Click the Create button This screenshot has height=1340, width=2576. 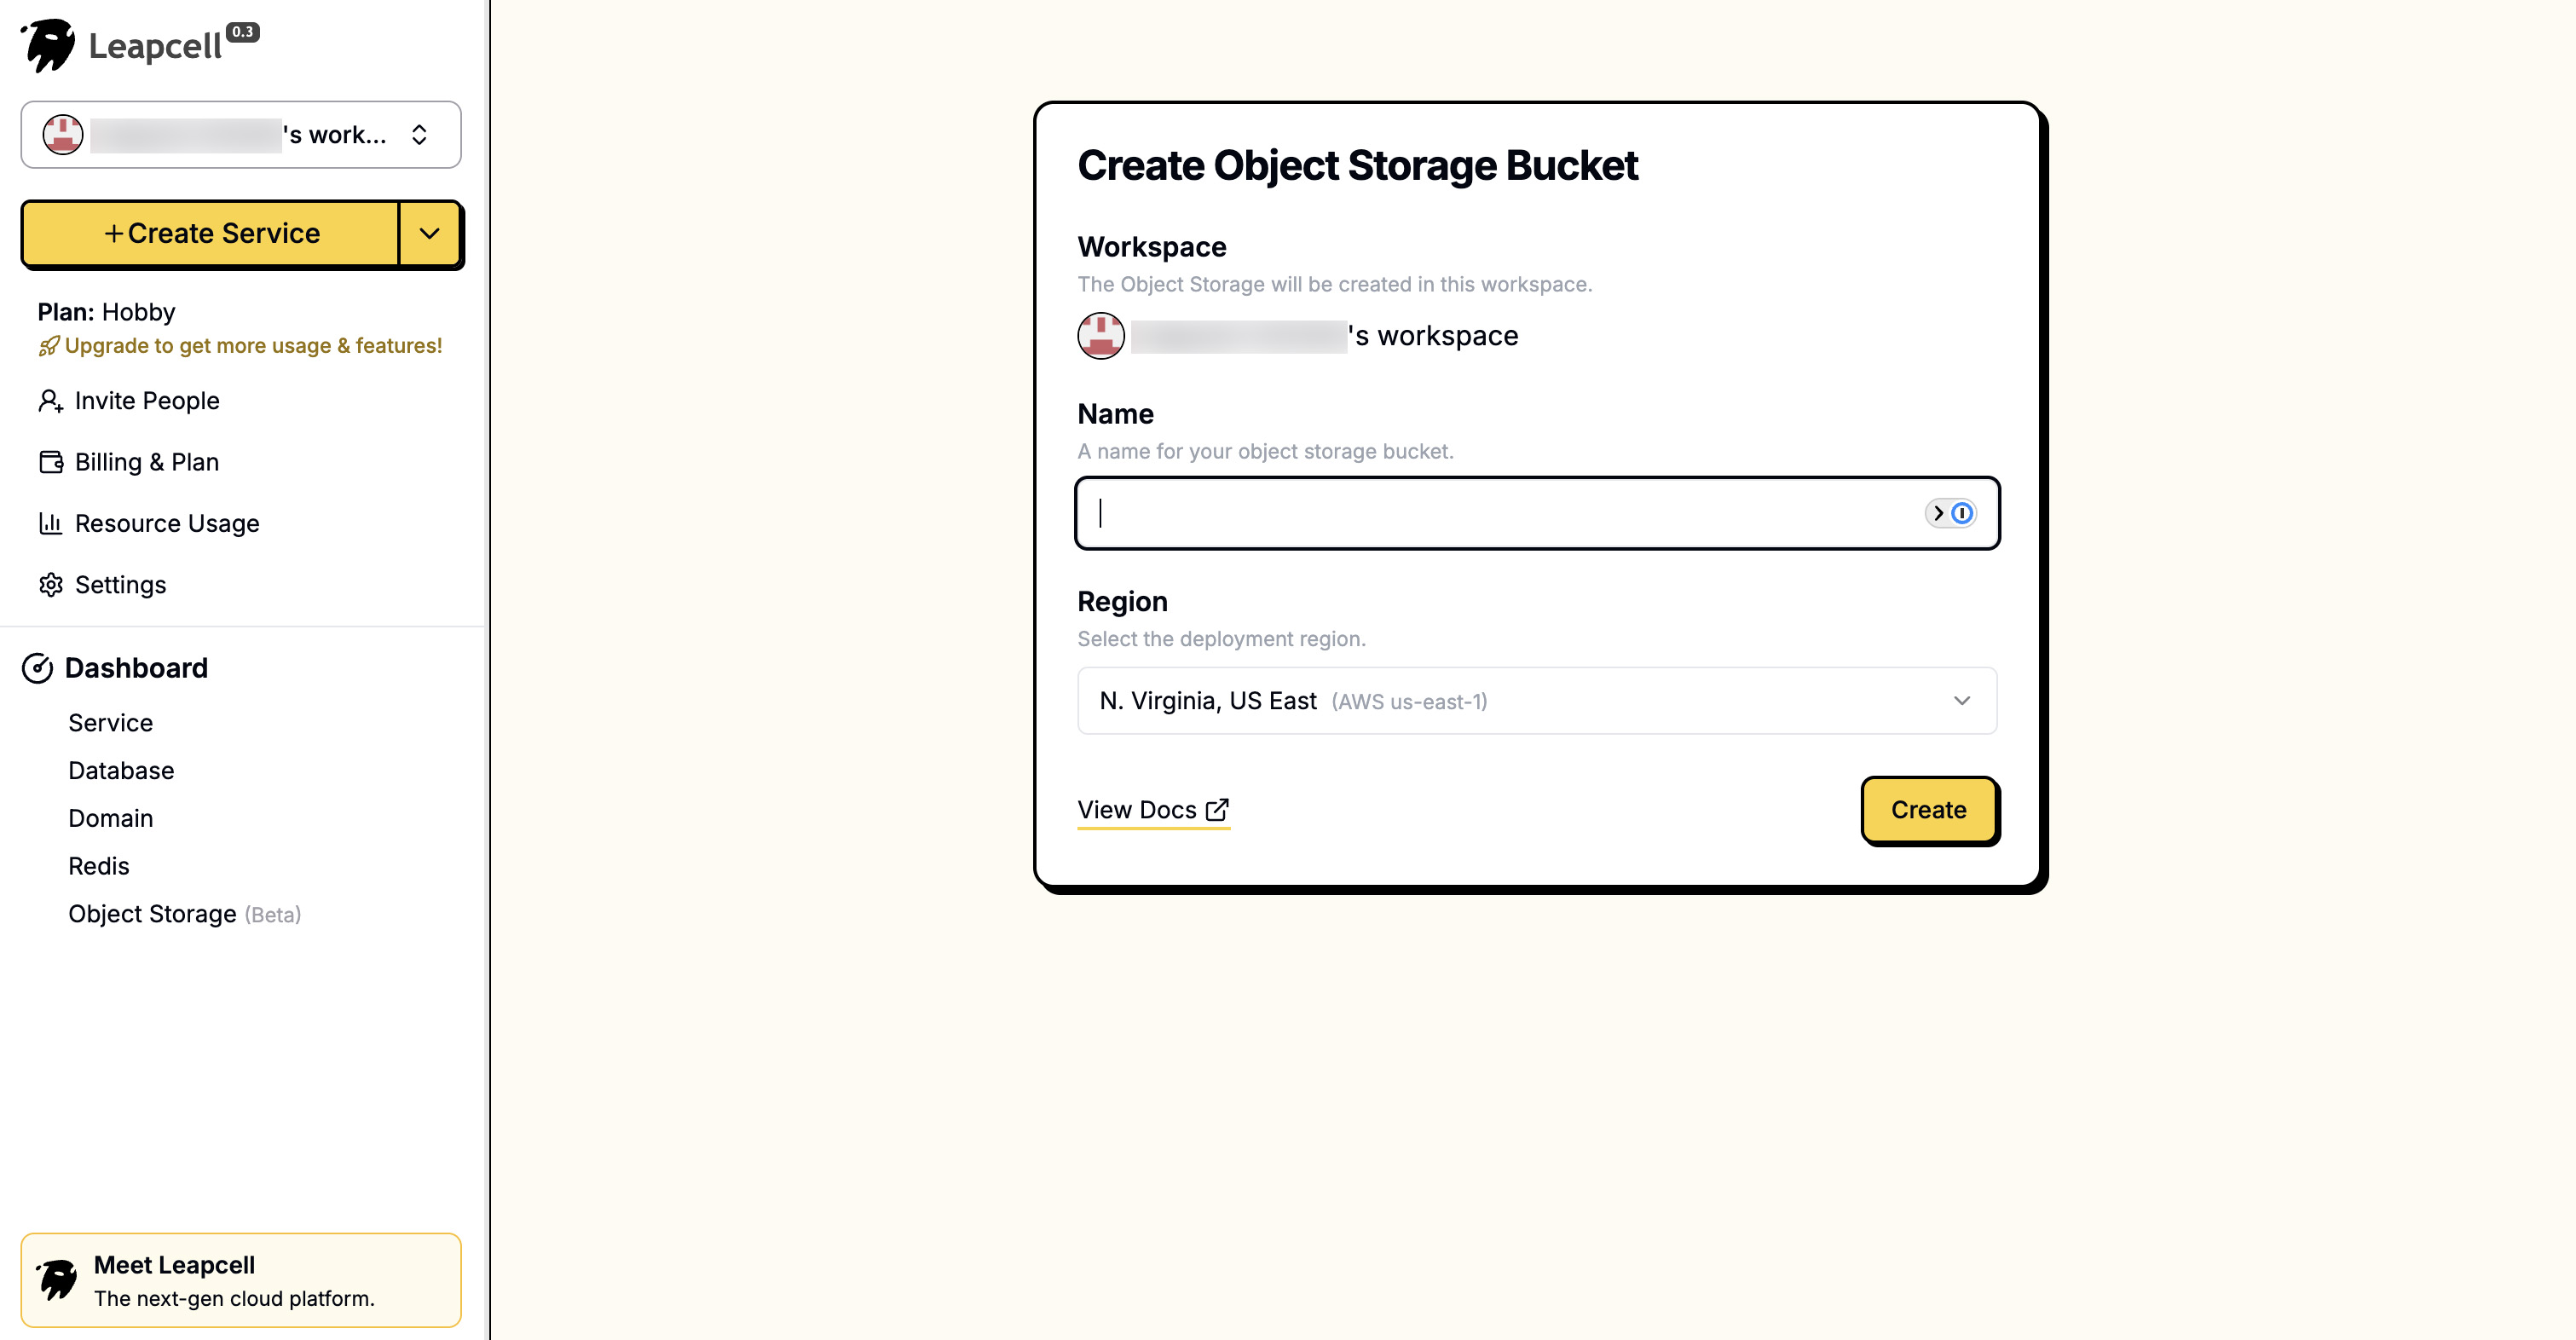(x=1928, y=810)
